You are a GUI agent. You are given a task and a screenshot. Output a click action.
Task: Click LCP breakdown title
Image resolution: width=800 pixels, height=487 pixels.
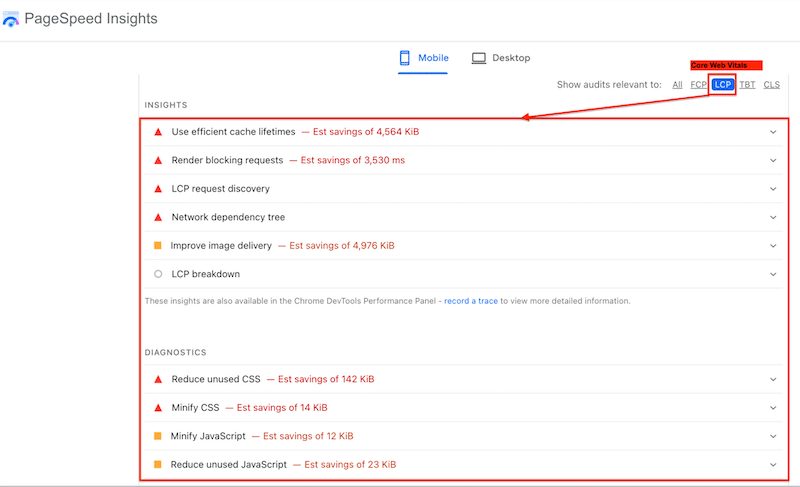[206, 274]
